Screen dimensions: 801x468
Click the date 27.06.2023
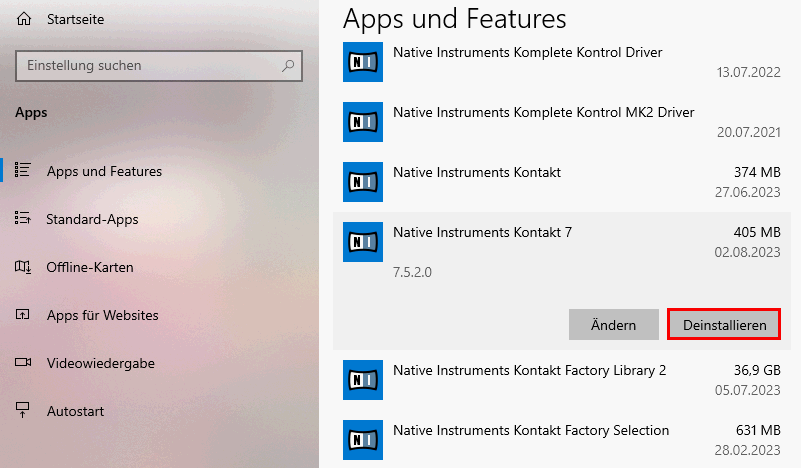(747, 193)
